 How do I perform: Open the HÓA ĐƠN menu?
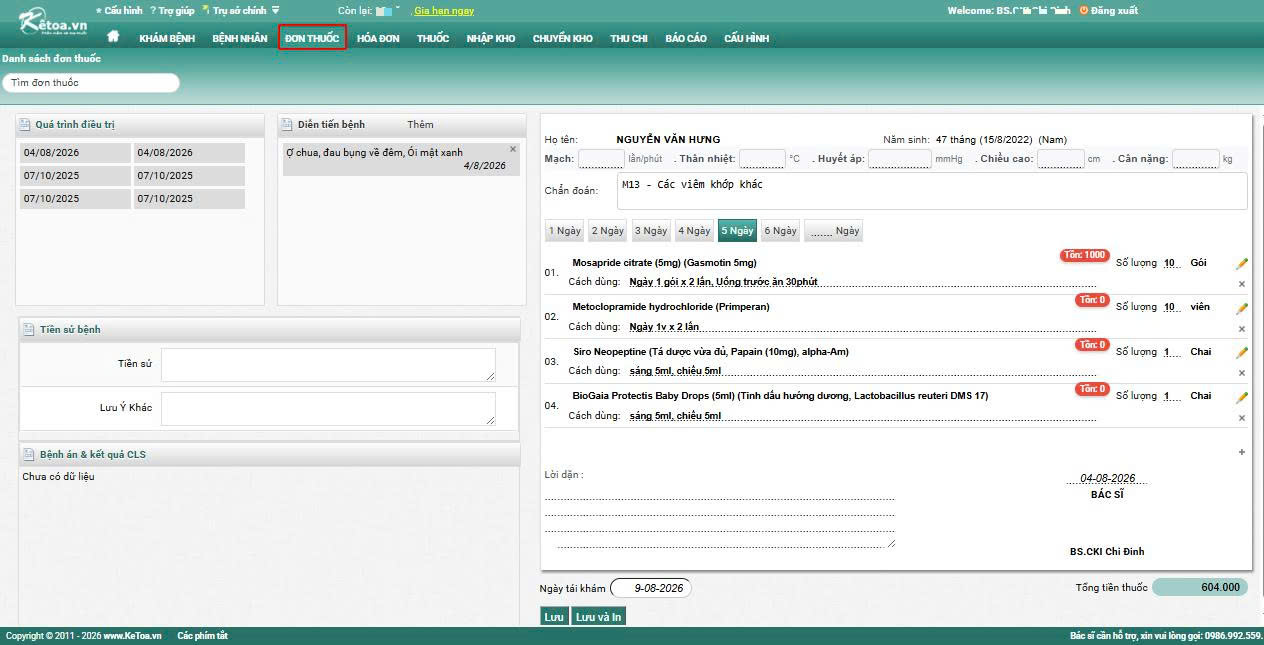tap(378, 38)
